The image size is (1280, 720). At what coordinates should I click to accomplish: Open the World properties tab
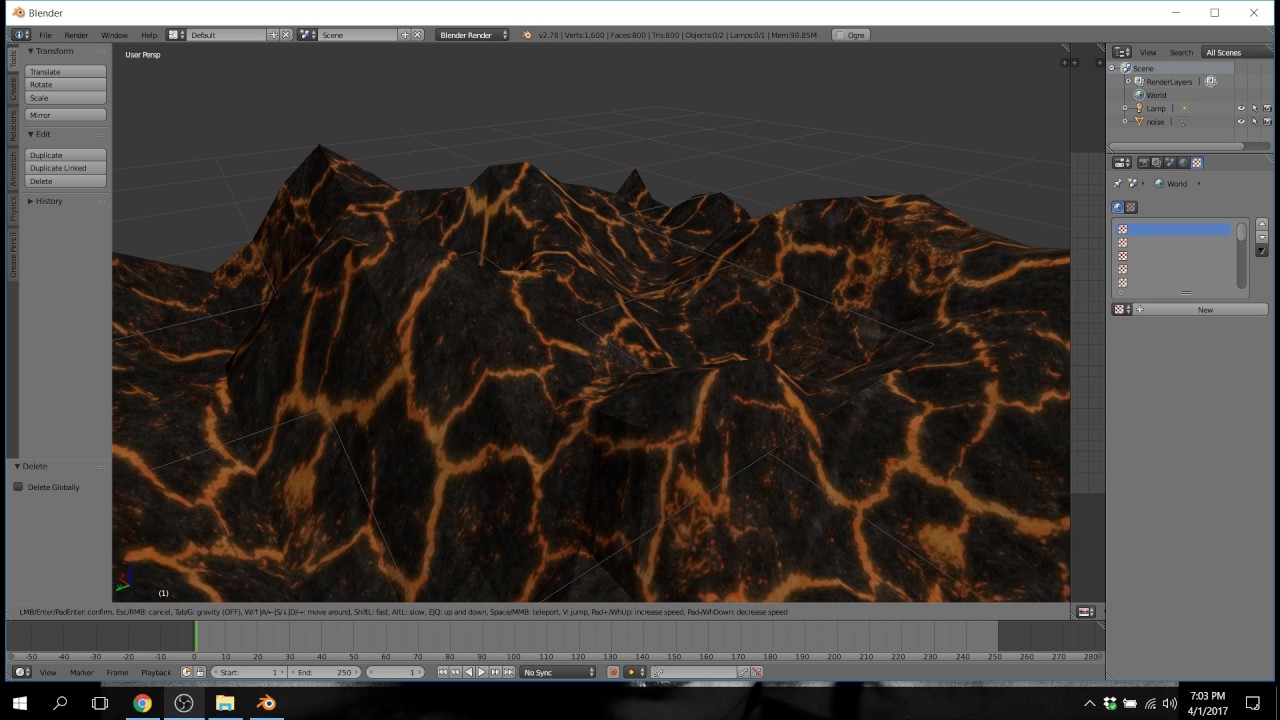coord(1183,163)
